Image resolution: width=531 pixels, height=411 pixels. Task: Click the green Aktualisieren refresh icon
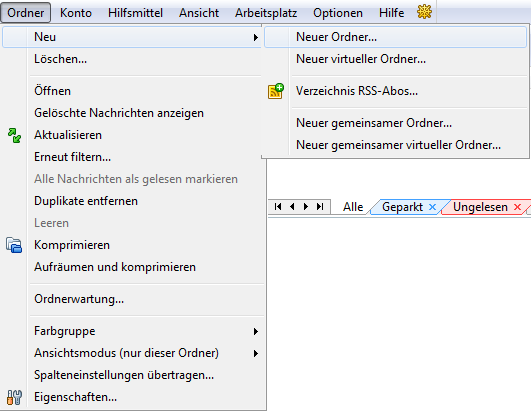pyautogui.click(x=14, y=135)
